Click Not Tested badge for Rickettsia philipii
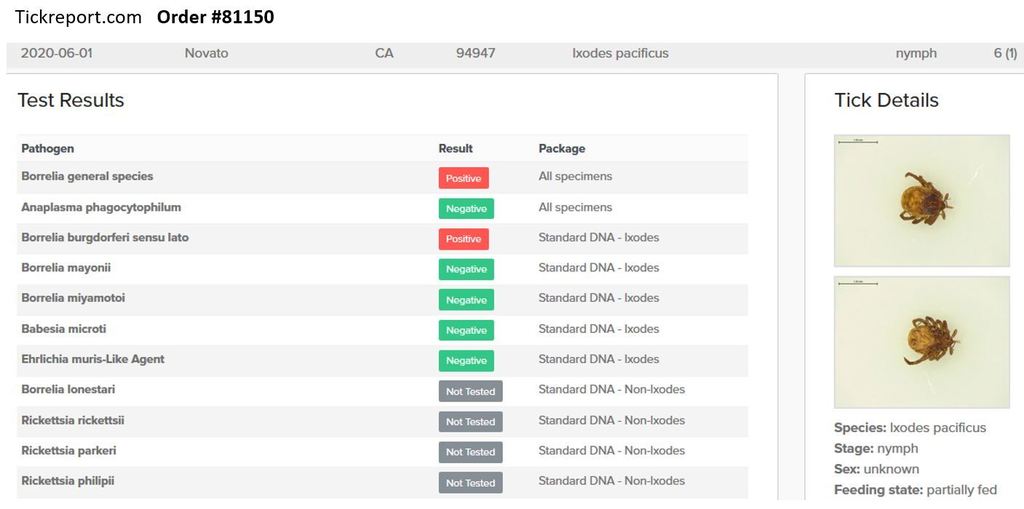 [470, 483]
